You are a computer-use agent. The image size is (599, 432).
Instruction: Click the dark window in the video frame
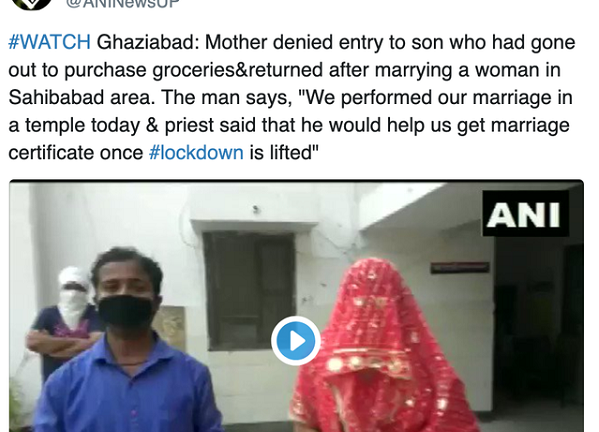click(x=249, y=290)
